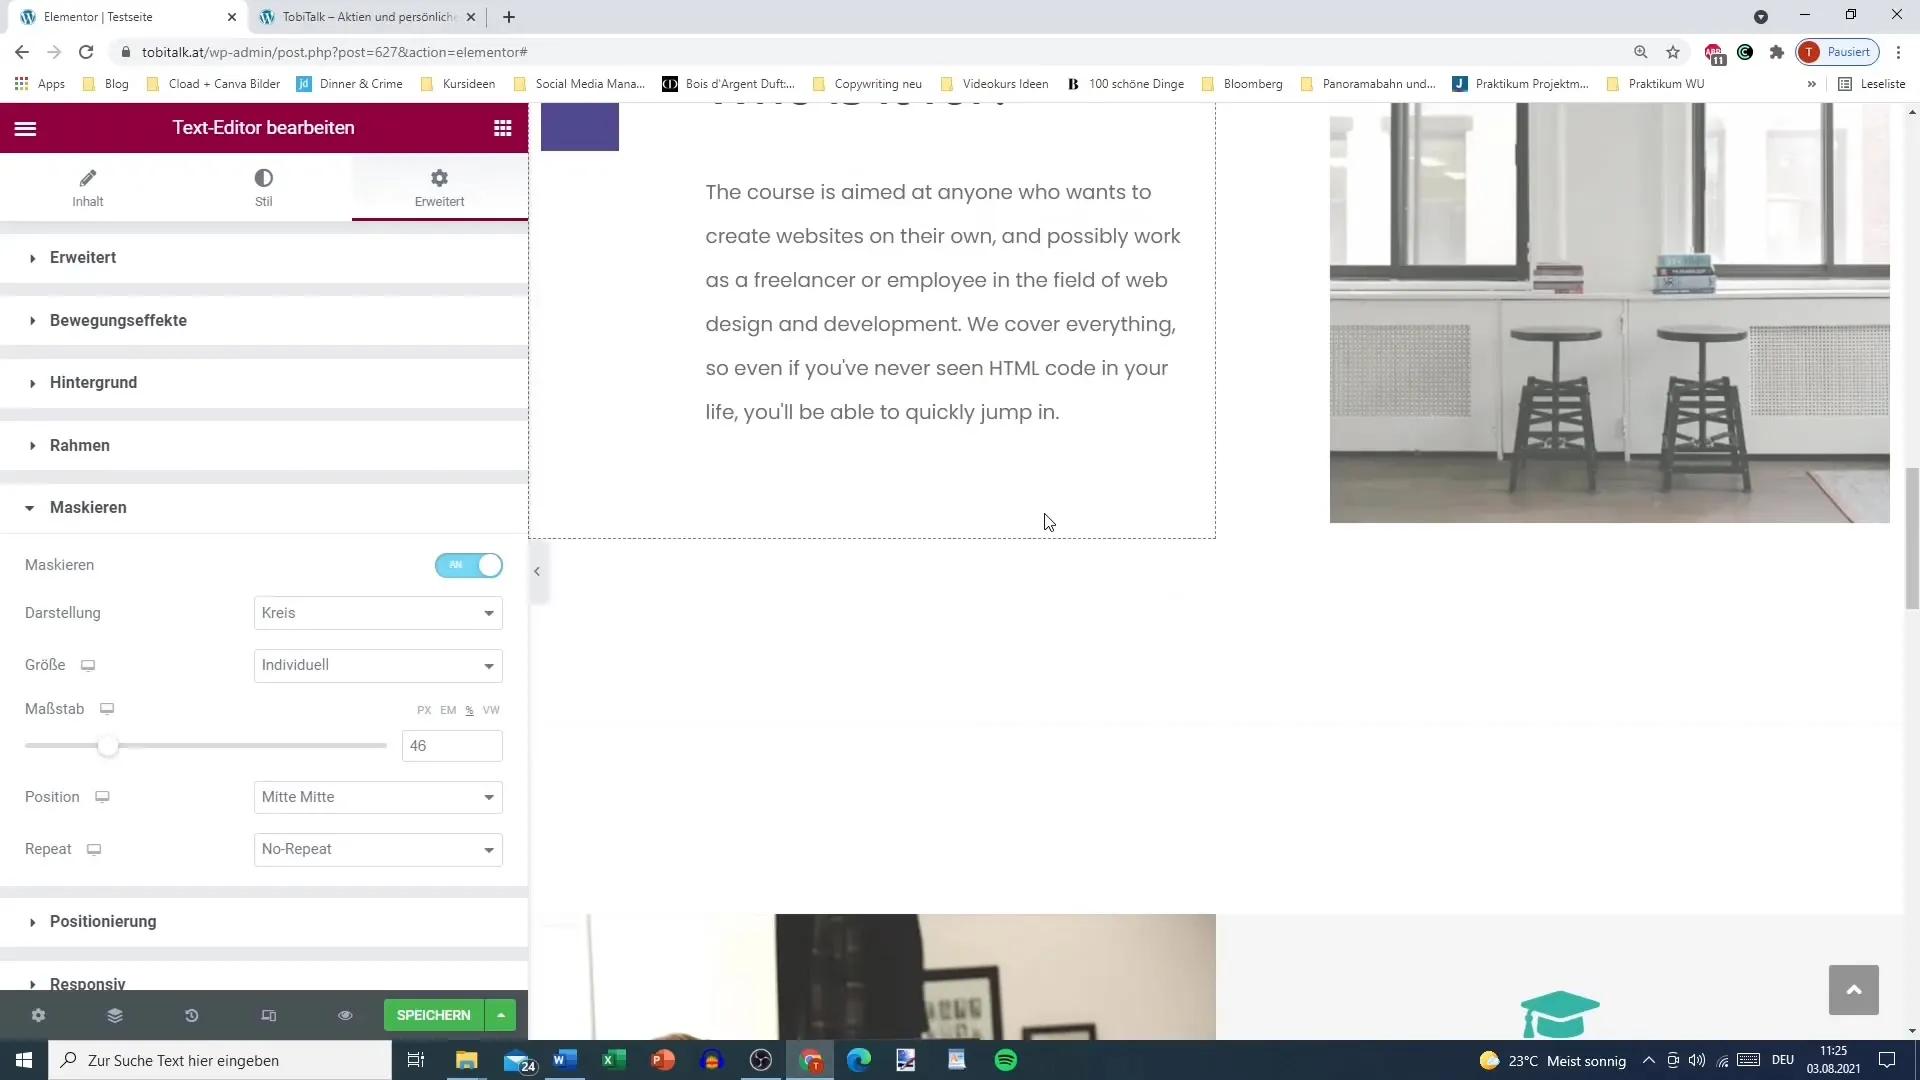Image resolution: width=1920 pixels, height=1080 pixels.
Task: Toggle the Maskieren switch off
Action: click(469, 565)
